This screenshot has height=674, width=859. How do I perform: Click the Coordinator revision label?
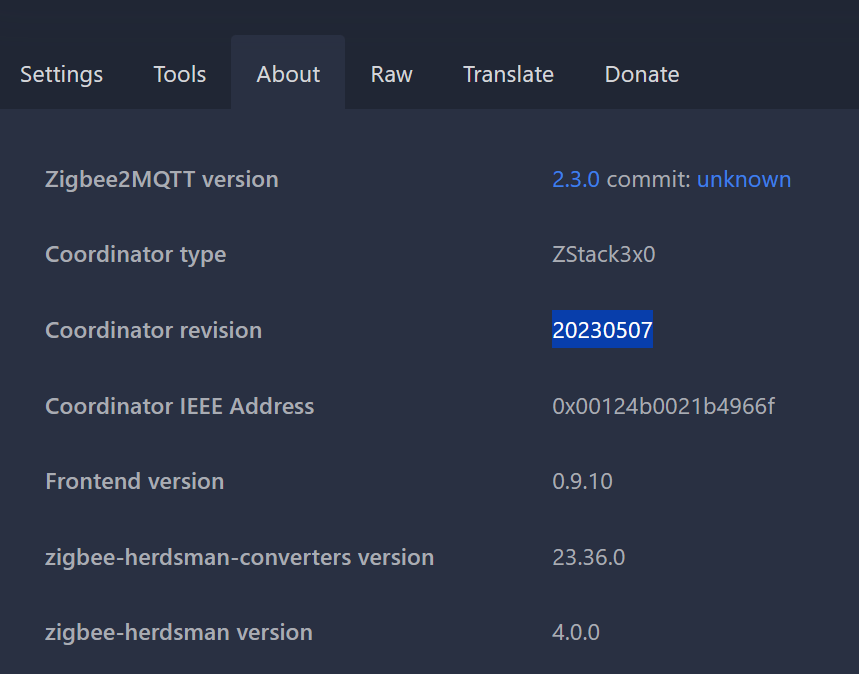(153, 330)
